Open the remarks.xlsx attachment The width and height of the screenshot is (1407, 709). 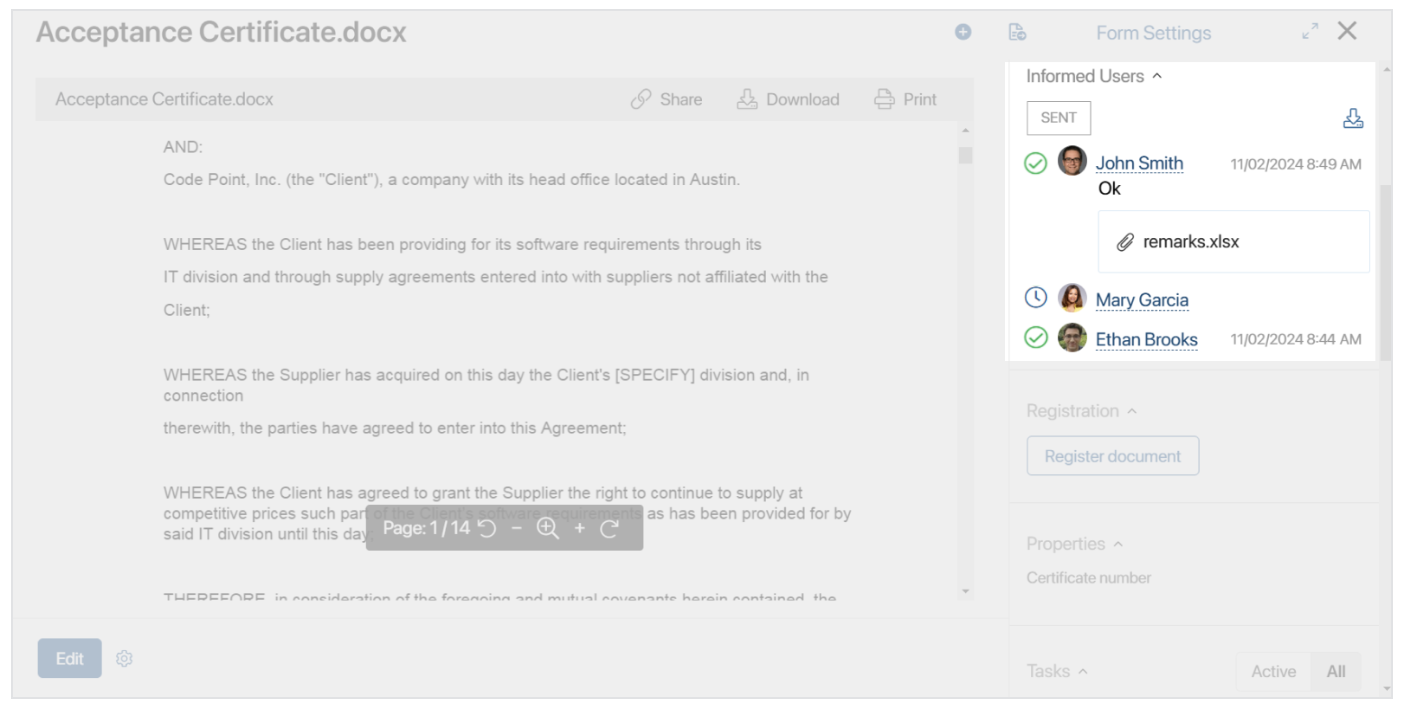[1190, 242]
